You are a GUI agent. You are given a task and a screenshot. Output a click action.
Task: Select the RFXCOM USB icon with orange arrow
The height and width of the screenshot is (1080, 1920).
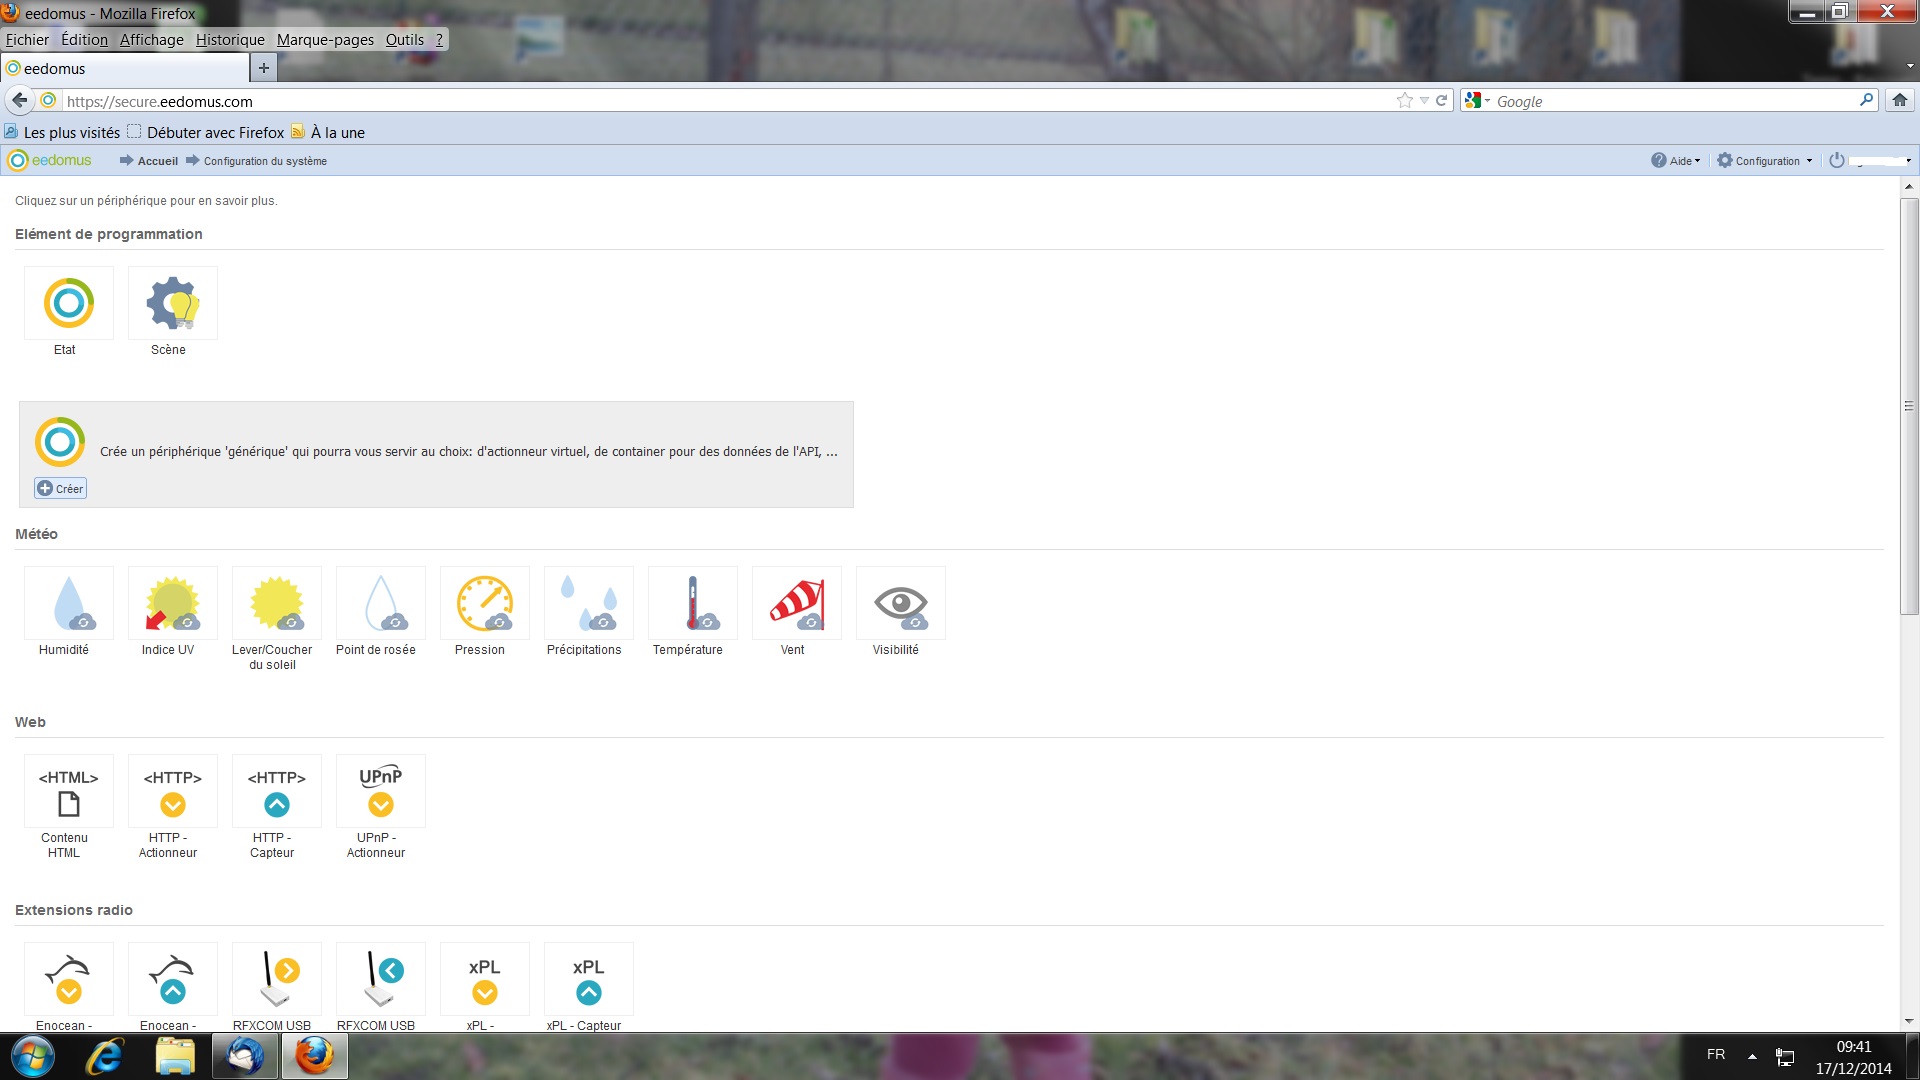click(x=277, y=979)
